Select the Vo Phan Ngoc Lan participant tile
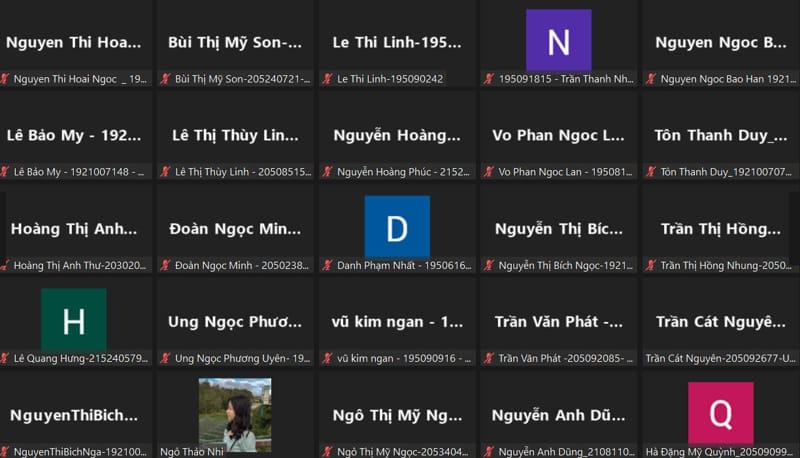This screenshot has height=458, width=800. coord(558,135)
